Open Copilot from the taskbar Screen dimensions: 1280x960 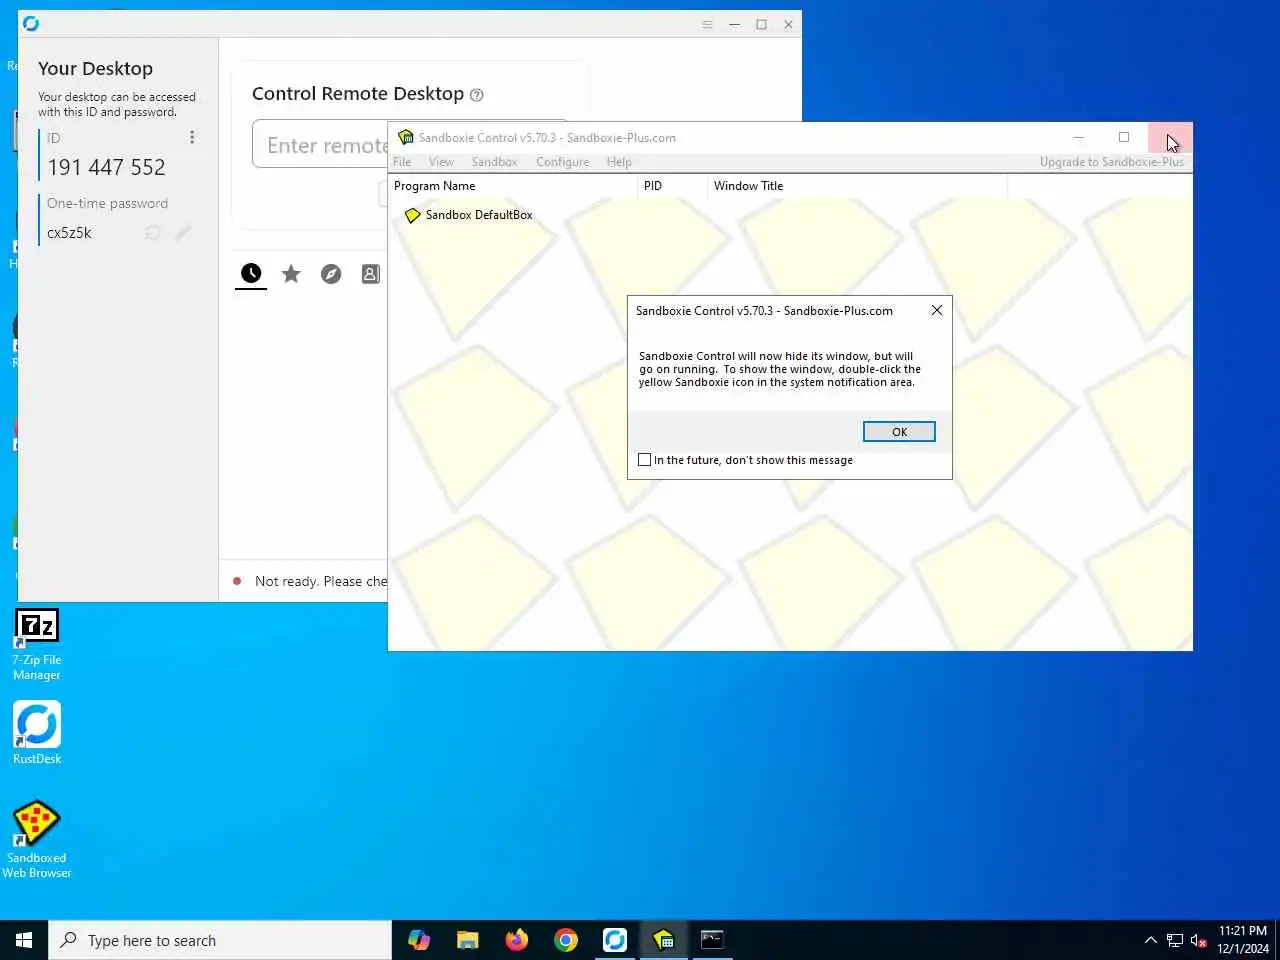[x=419, y=940]
